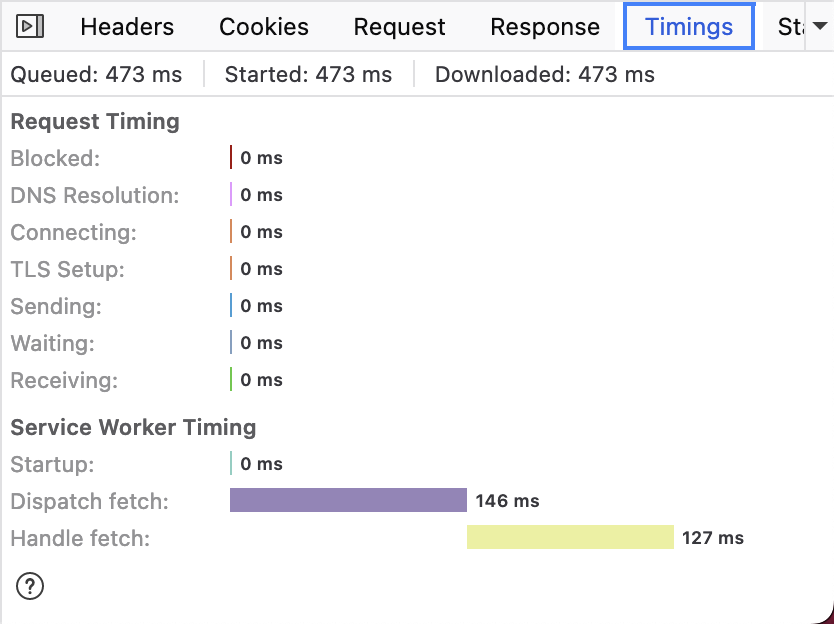Click the Downloaded: 473 ms label
Screen dimensions: 834x624
[x=545, y=74]
